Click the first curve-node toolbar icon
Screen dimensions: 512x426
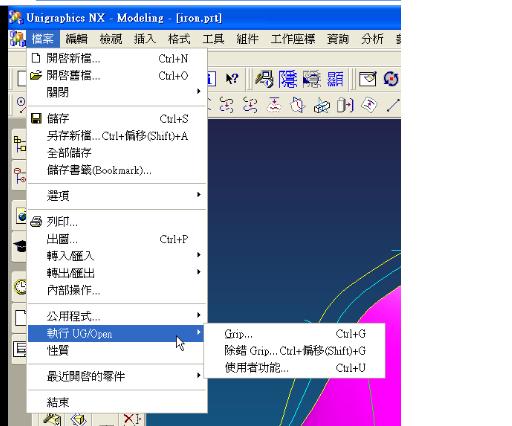coord(227,106)
